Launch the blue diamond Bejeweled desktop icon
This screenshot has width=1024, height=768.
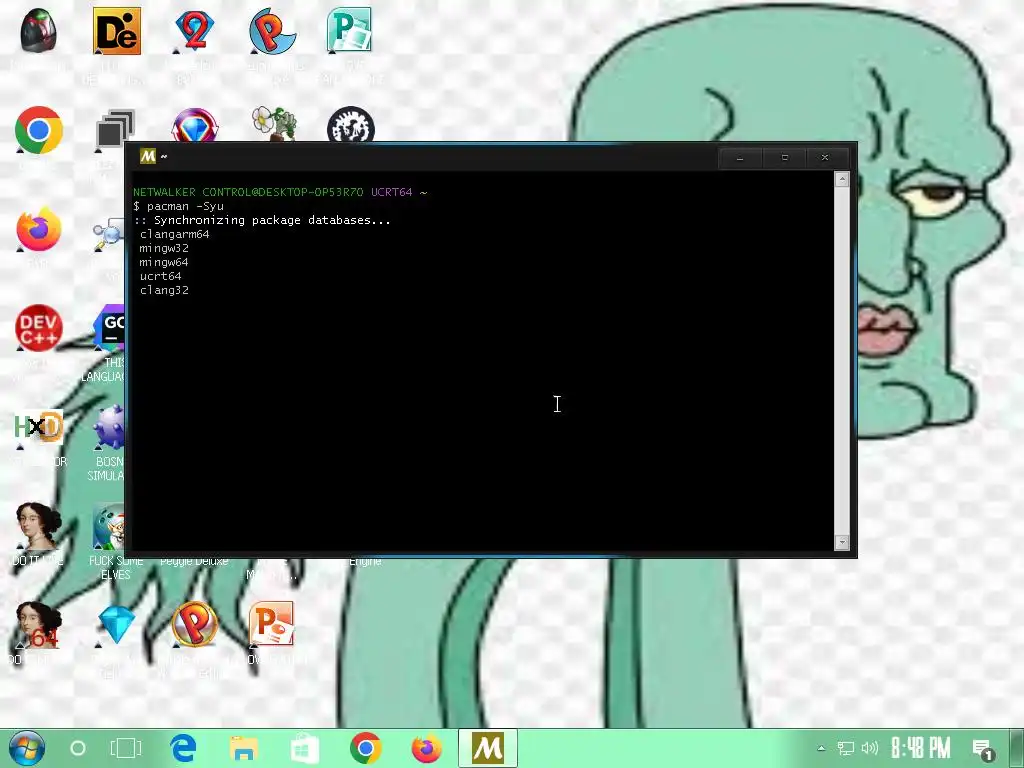117,624
